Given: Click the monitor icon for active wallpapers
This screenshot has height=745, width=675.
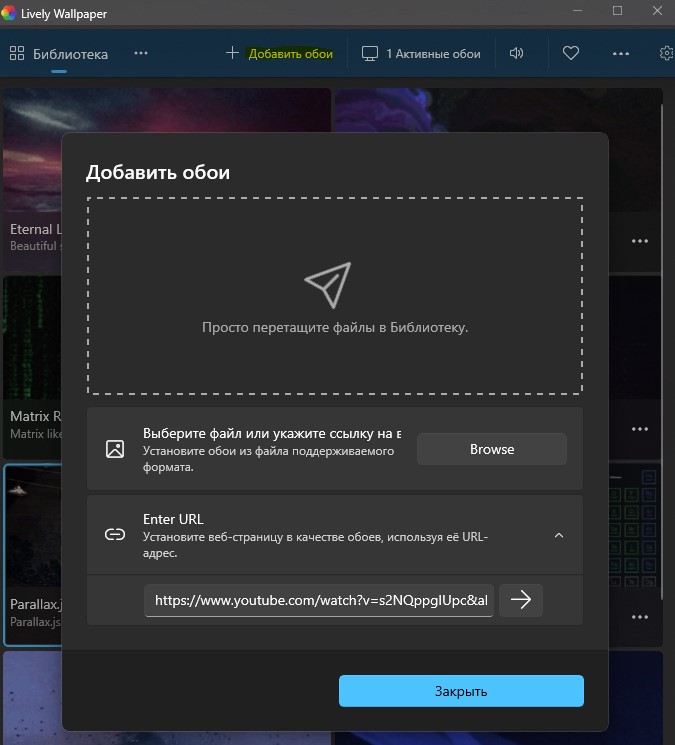Looking at the screenshot, I should click(x=370, y=54).
